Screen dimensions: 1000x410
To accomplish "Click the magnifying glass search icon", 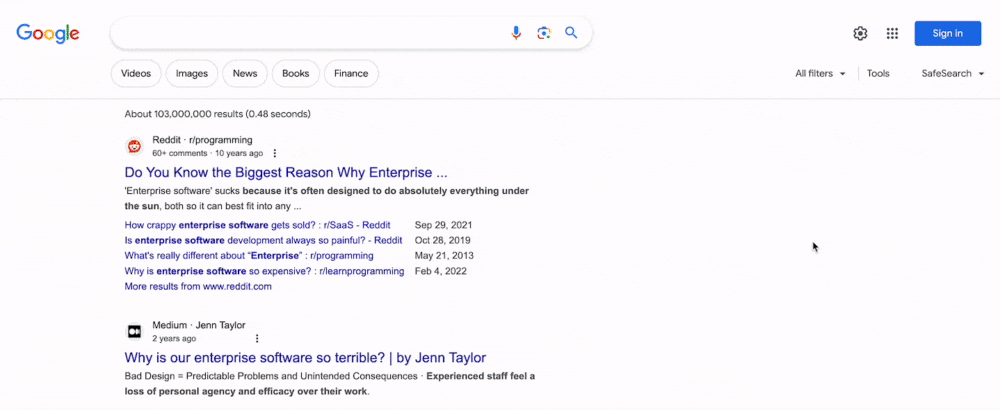I will coord(571,33).
